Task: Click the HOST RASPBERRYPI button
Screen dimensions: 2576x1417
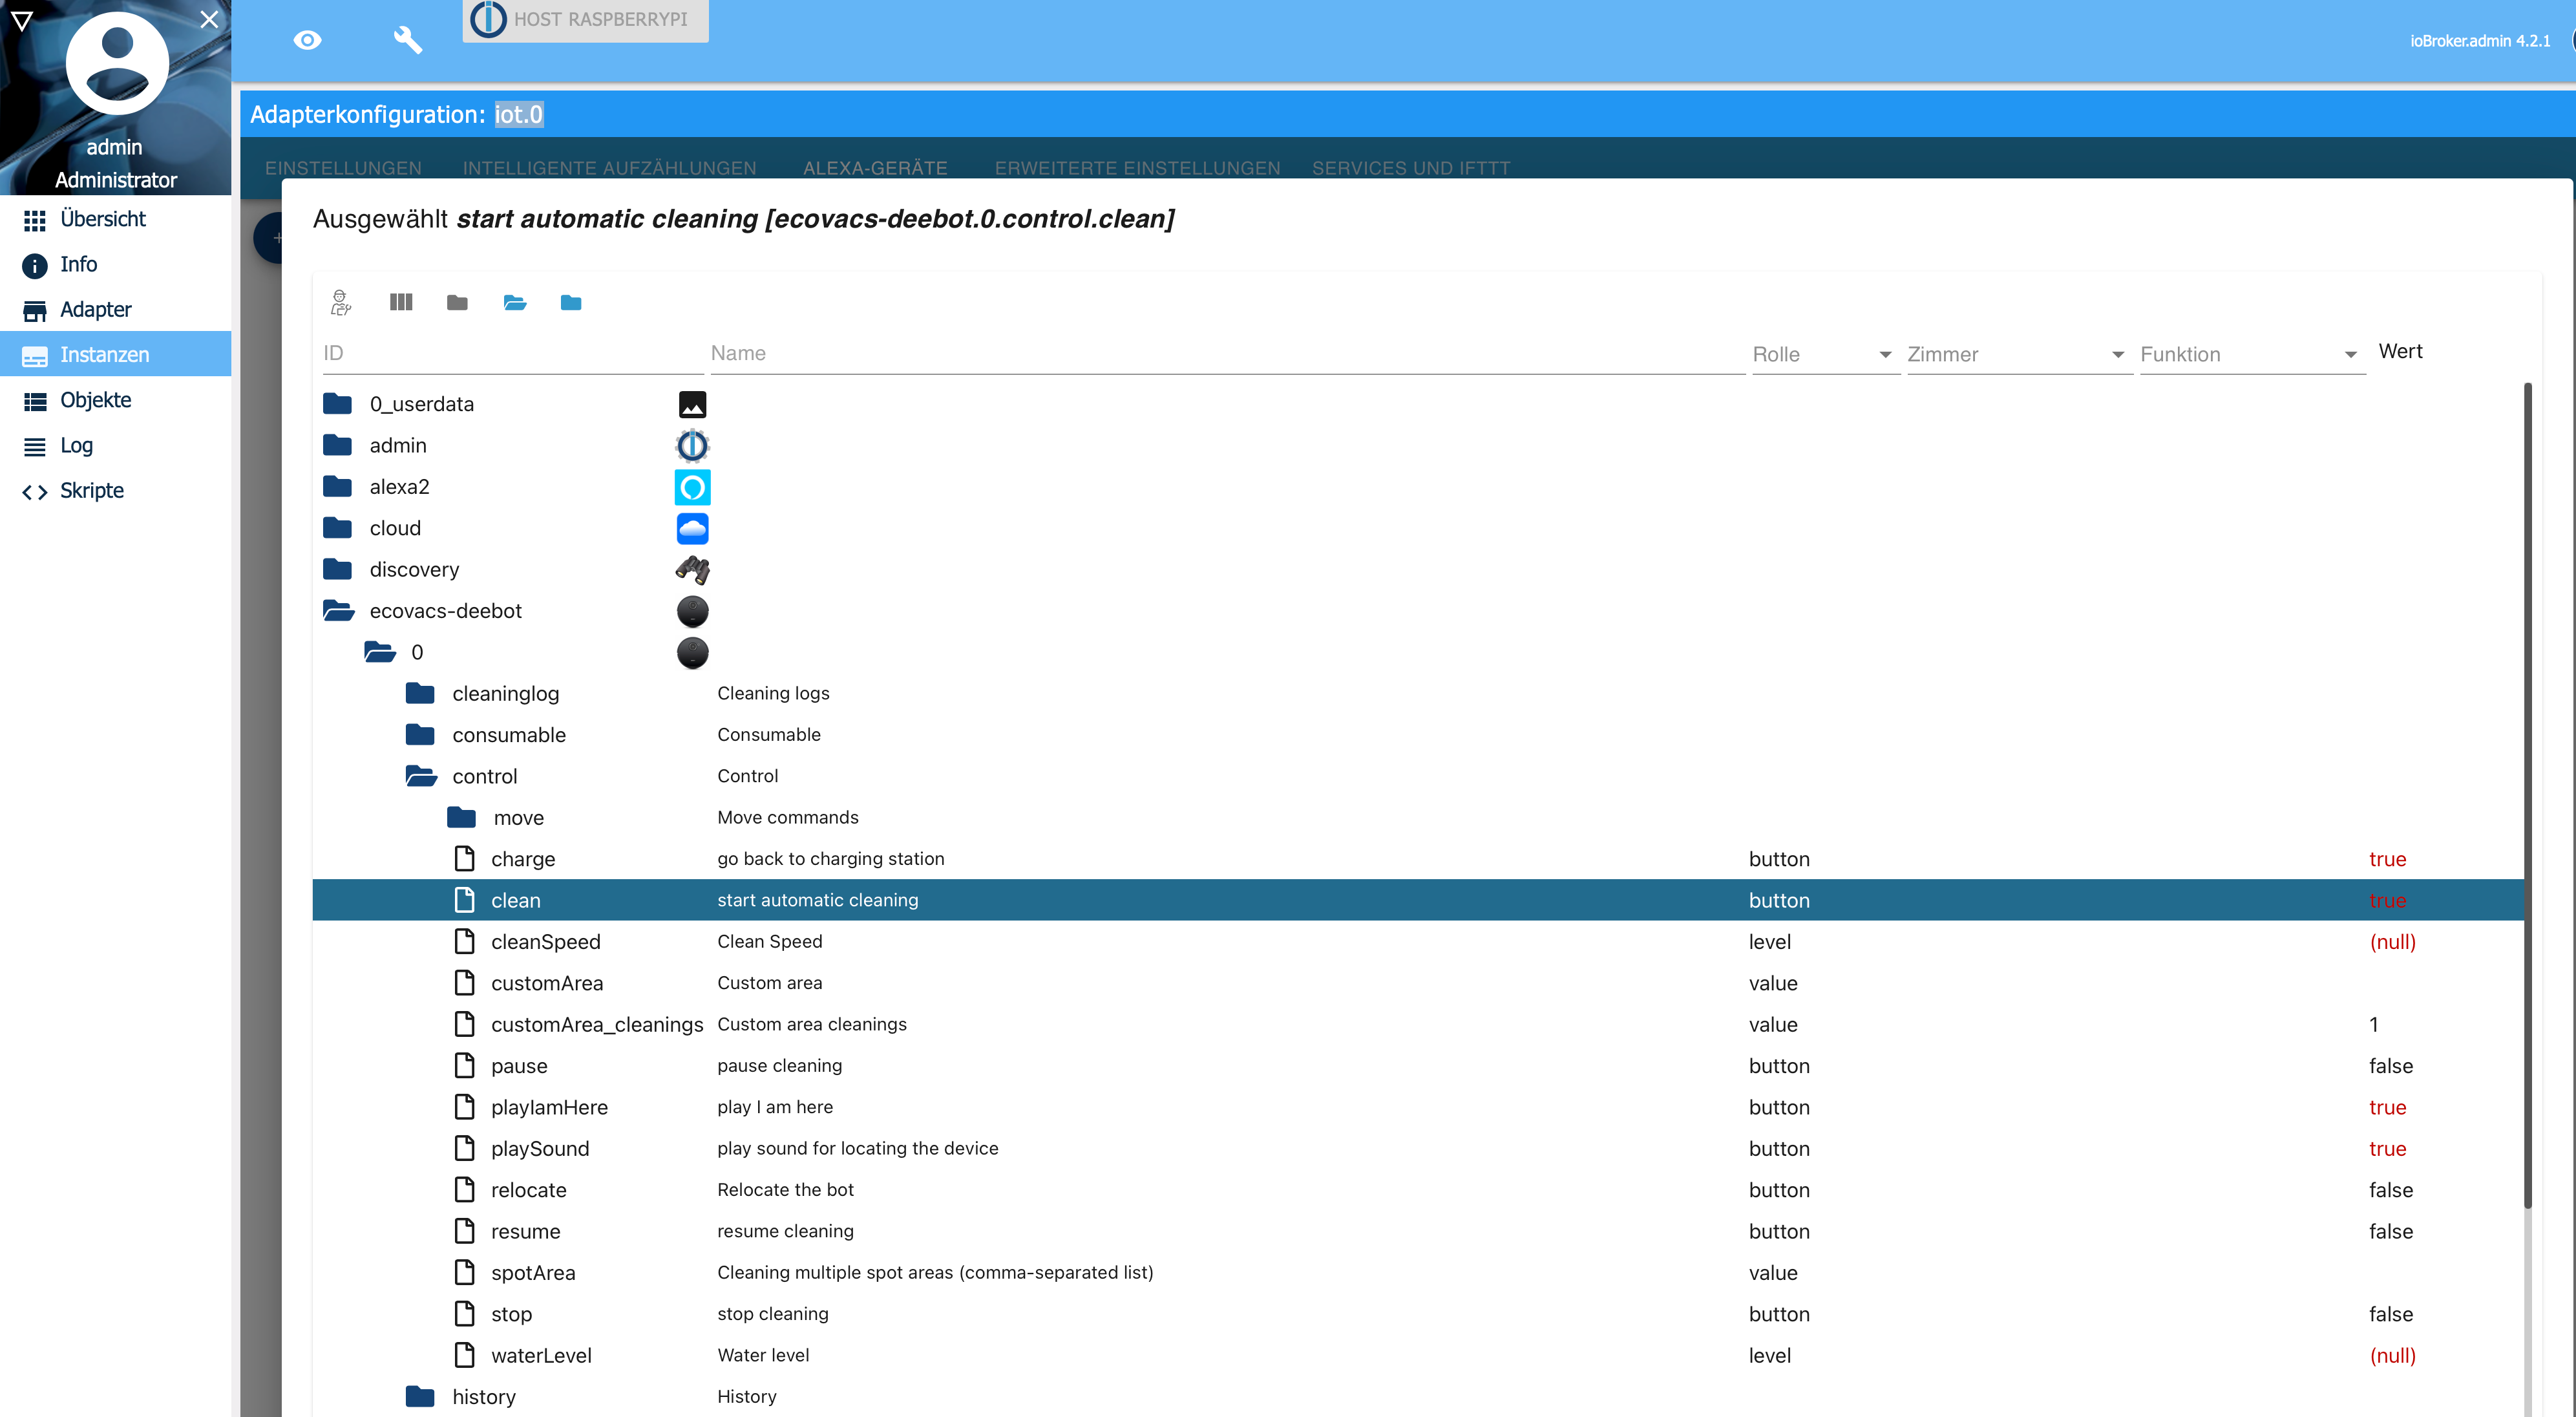Action: pos(586,20)
